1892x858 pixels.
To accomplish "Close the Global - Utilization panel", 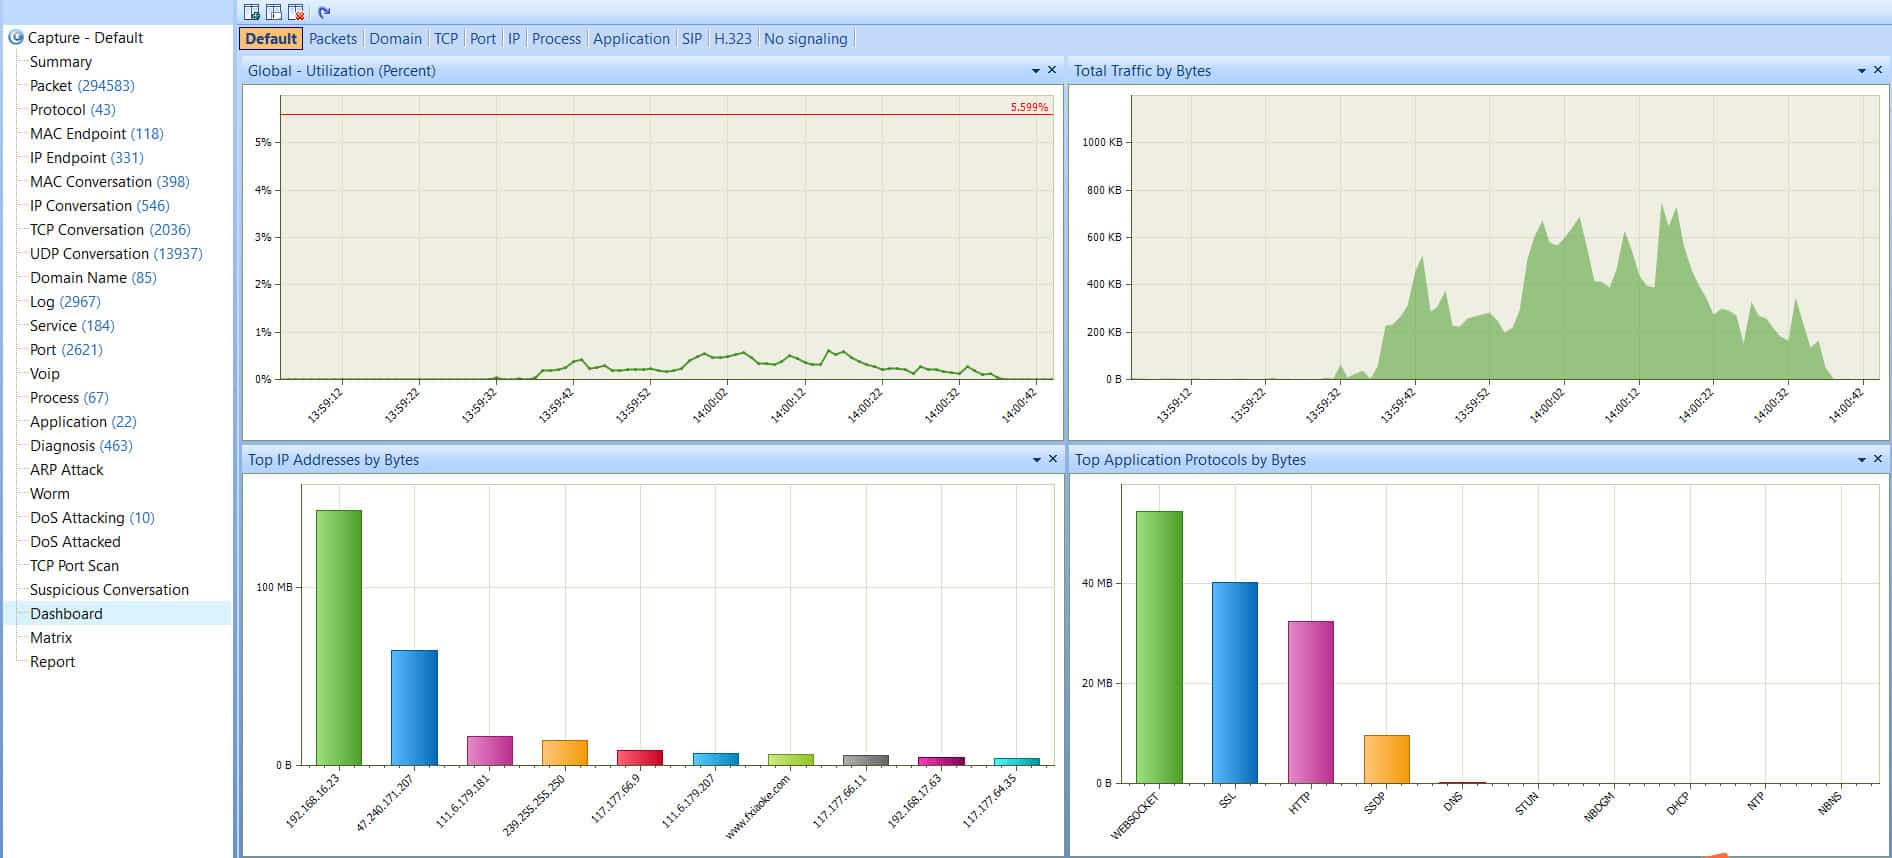I will (1052, 70).
